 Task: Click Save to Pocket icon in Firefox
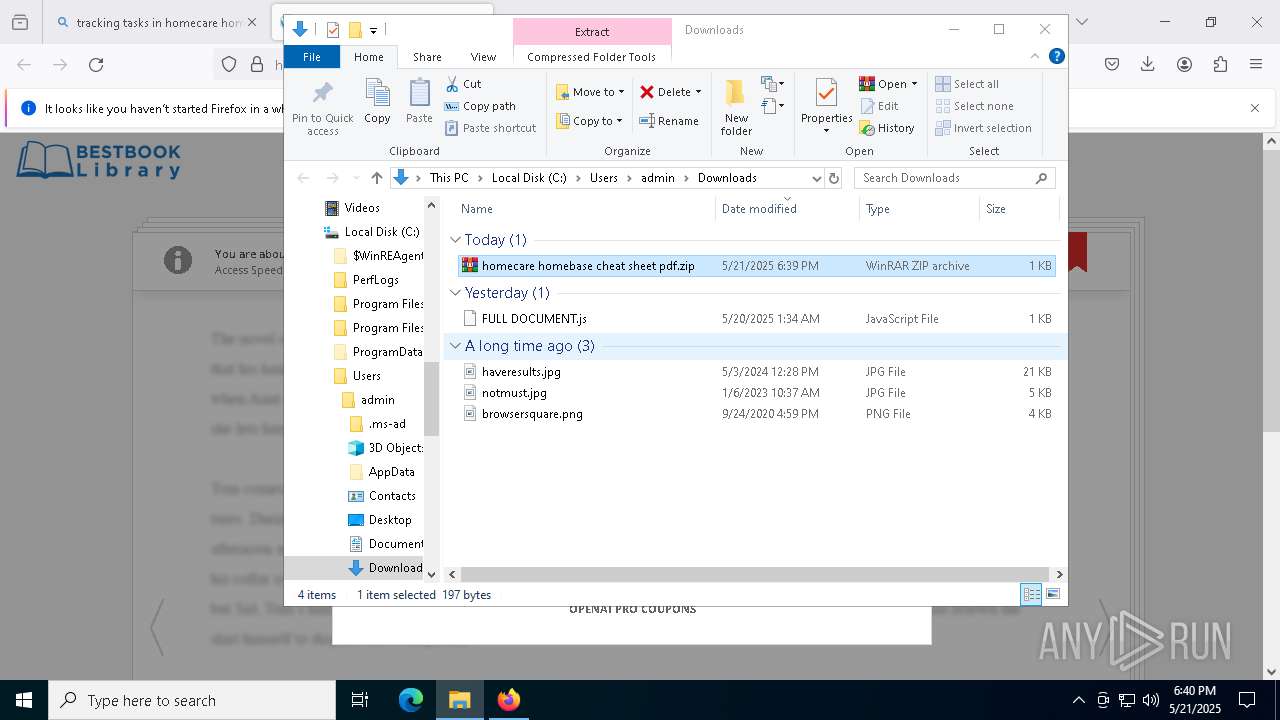[1112, 65]
